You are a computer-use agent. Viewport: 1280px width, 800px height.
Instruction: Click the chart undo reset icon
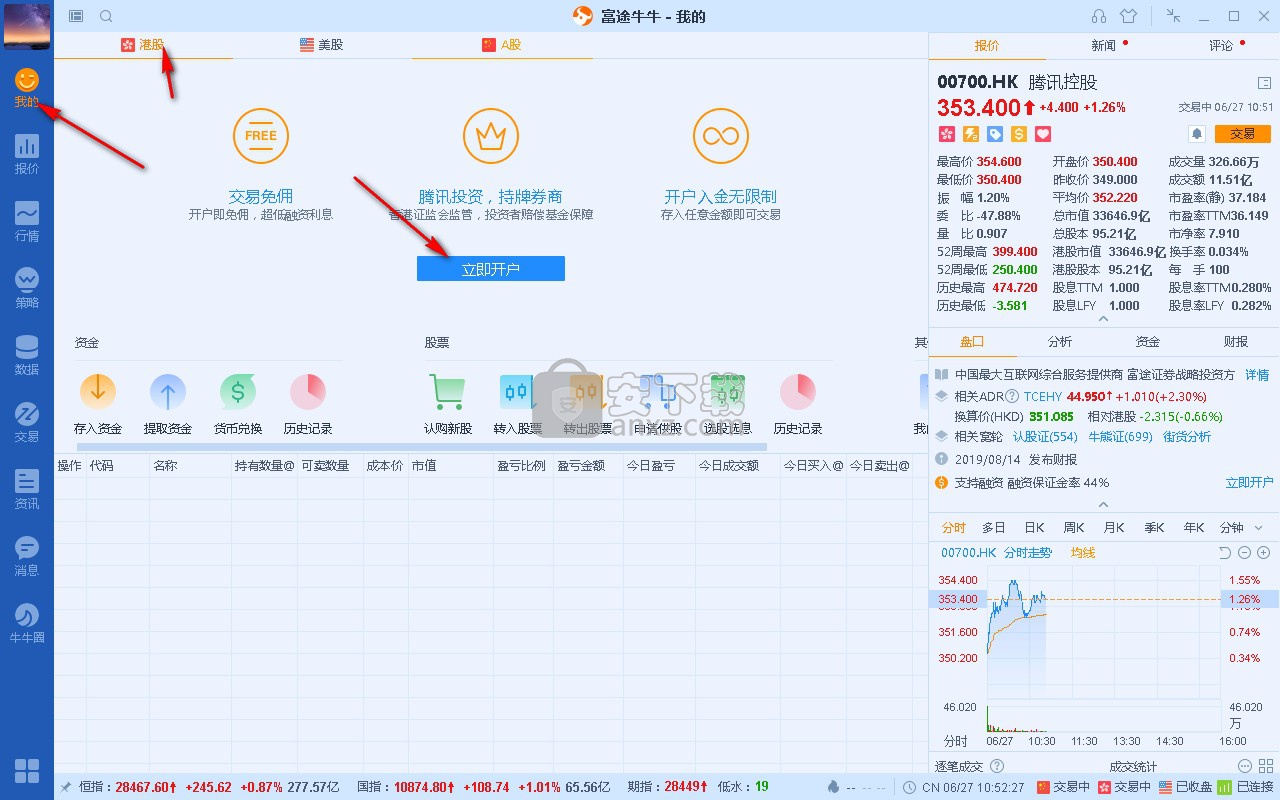1225,553
